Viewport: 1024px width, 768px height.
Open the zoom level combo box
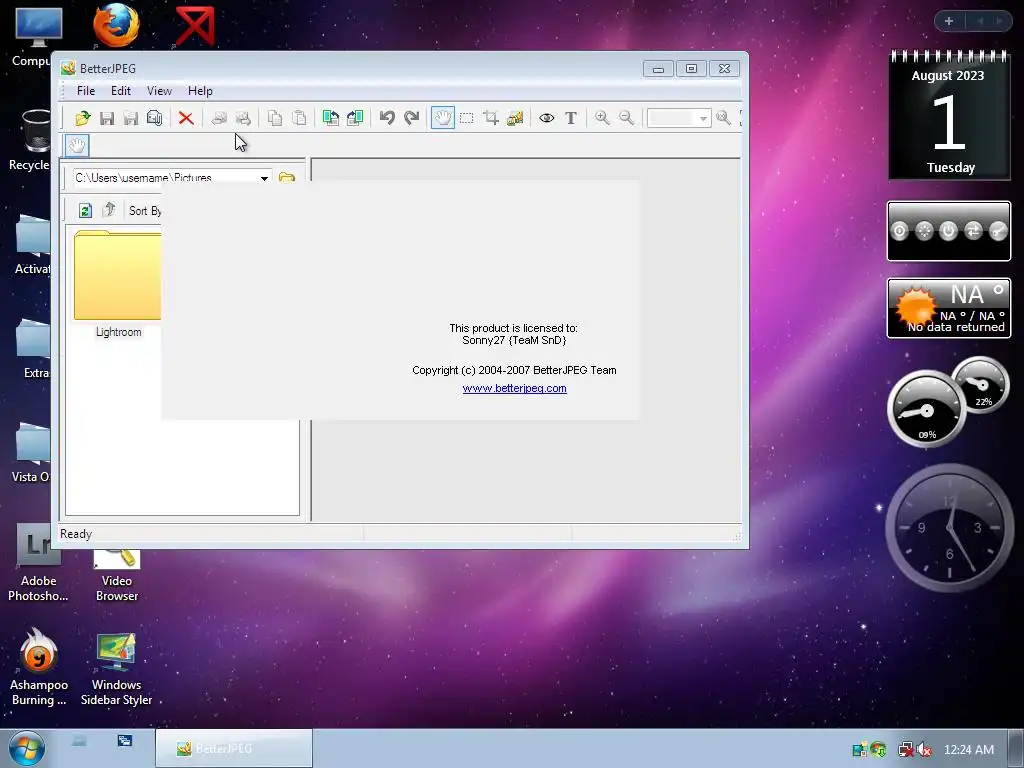click(679, 118)
